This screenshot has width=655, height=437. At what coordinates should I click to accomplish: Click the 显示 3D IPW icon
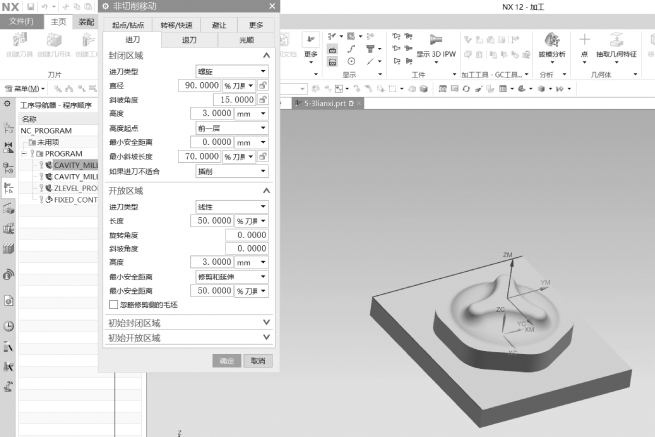[x=435, y=42]
